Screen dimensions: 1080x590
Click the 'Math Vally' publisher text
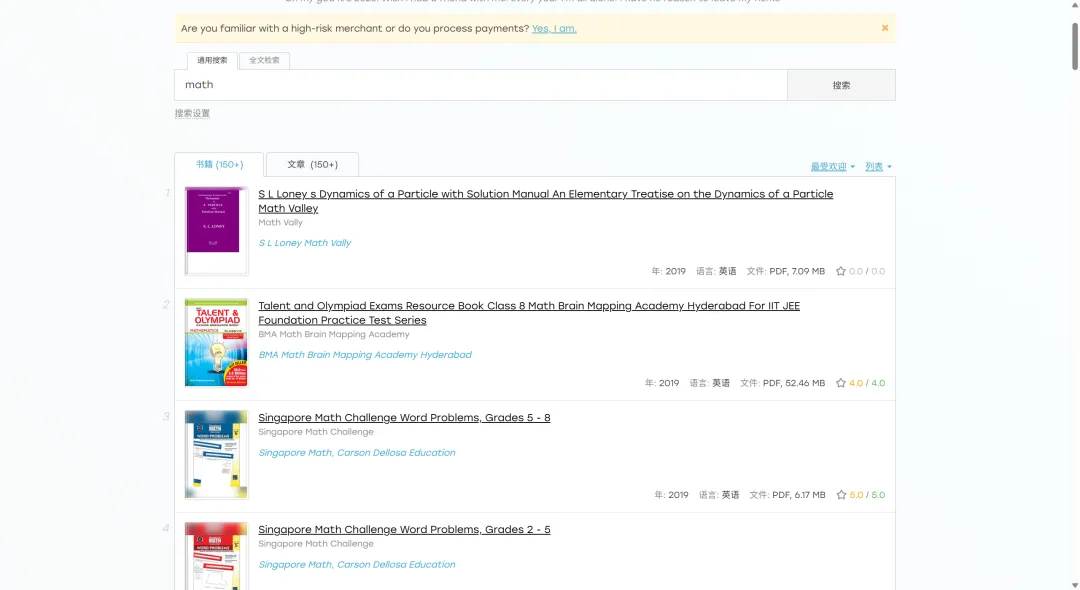pos(280,222)
